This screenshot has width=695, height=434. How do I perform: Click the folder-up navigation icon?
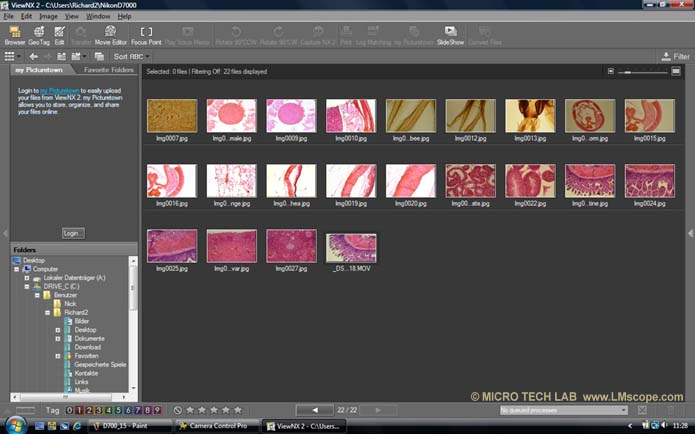[x=61, y=56]
